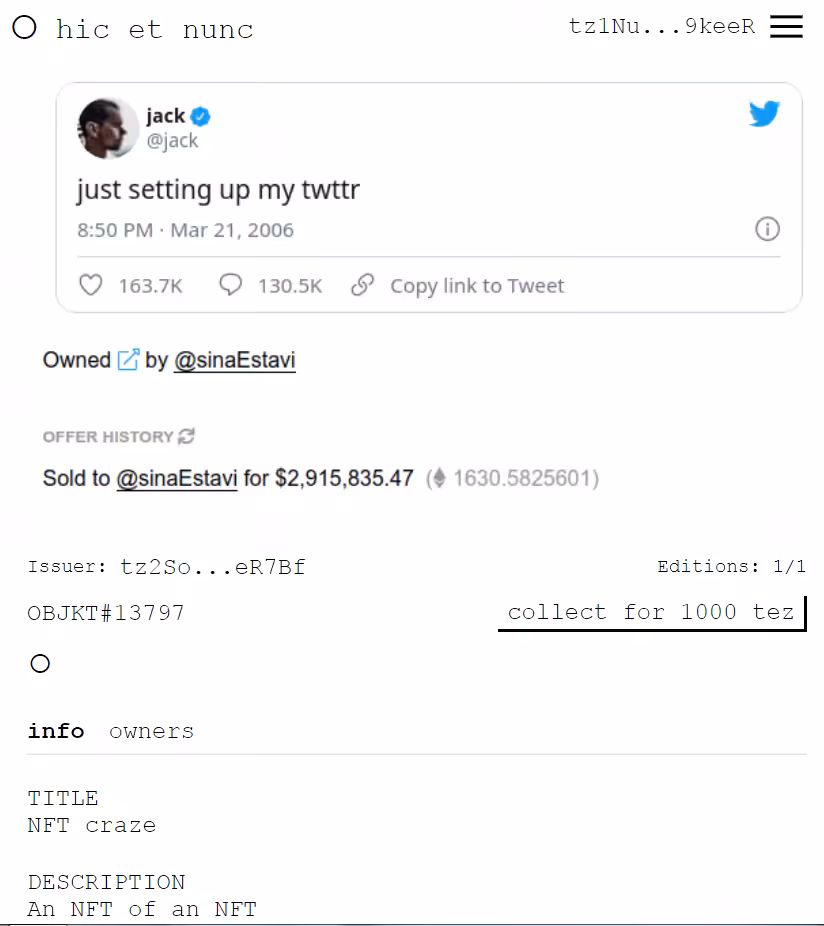The image size is (824, 926).
Task: Refresh offer history with arrows icon
Action: [187, 436]
